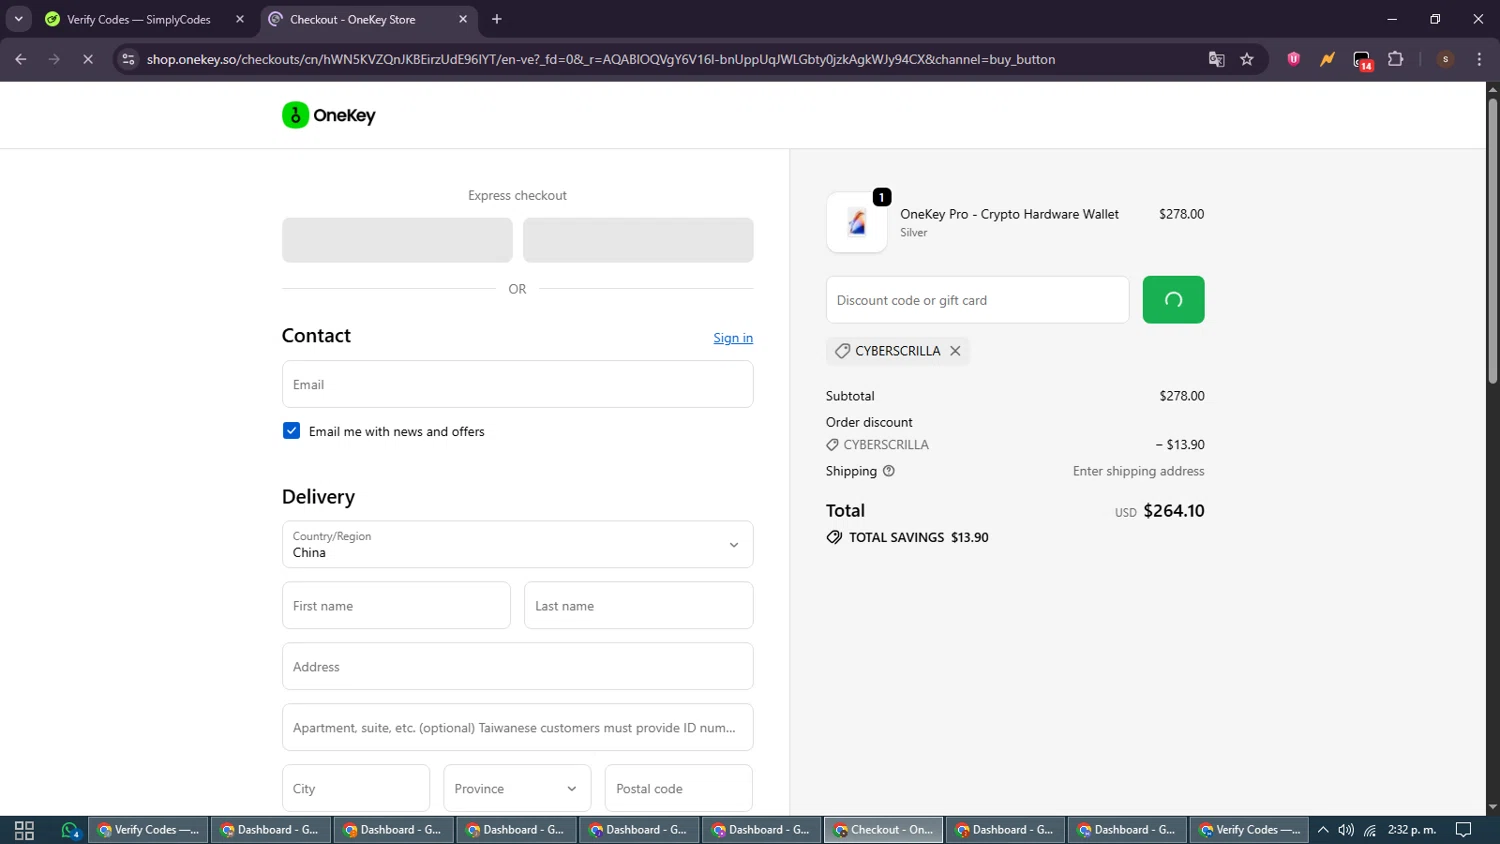Switch to the Checkout - On... taskbar window
1500x844 pixels.
[x=884, y=830]
